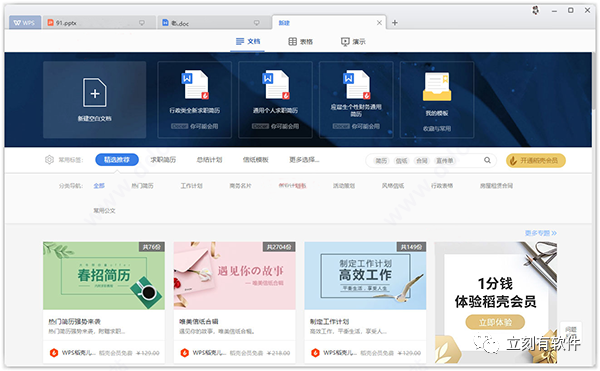Close the 新建 tab

click(x=379, y=23)
